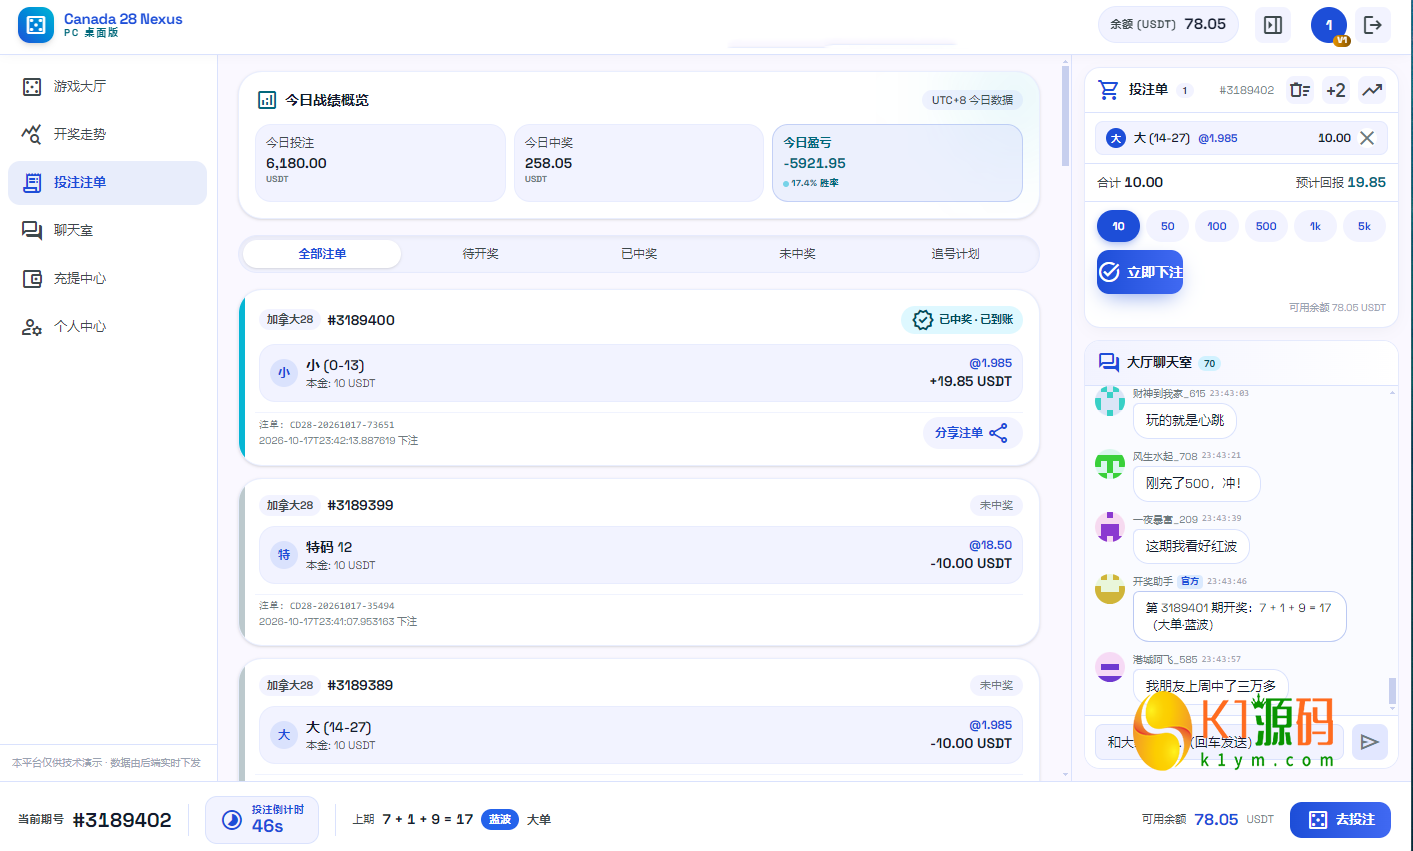Remove the 大 (14-27) bet
This screenshot has height=851, width=1413.
[x=1367, y=138]
